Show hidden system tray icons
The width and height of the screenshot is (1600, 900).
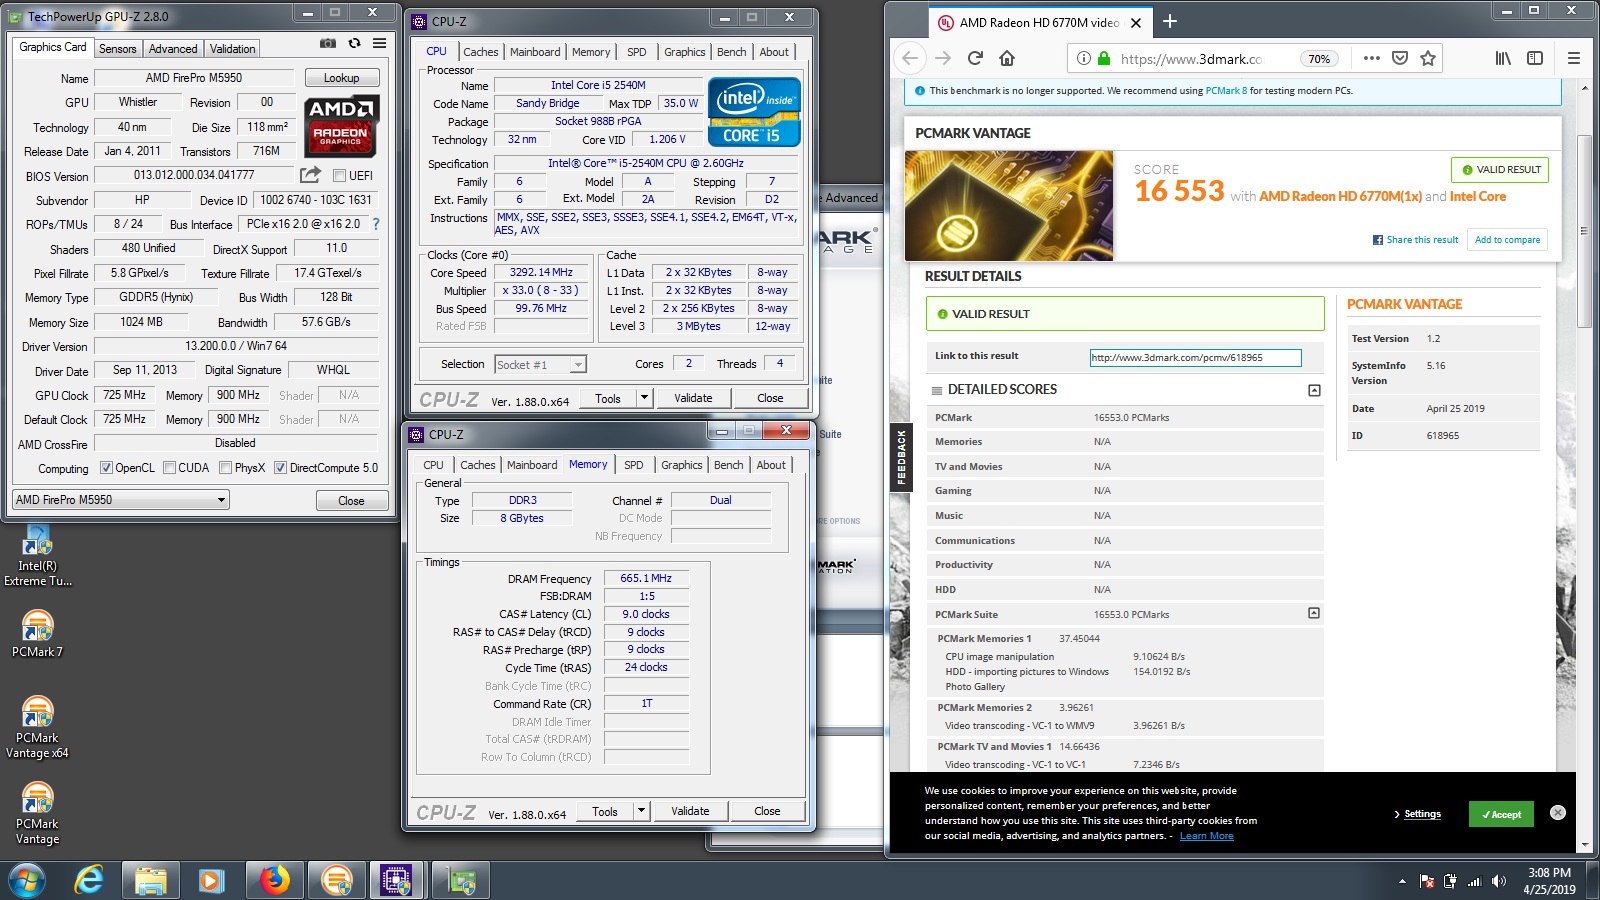pos(1402,881)
